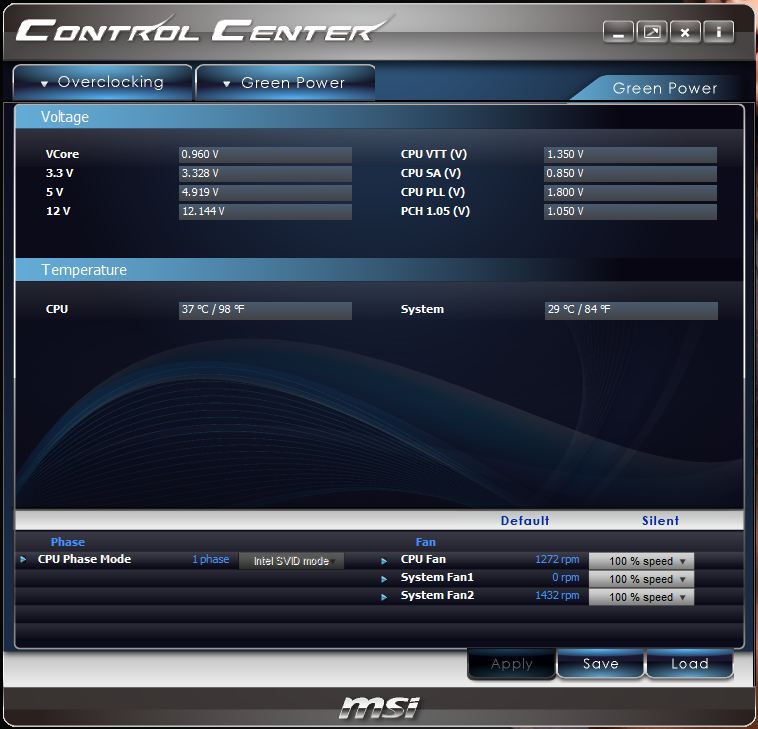Click the Default preset link
The image size is (758, 729).
525,521
